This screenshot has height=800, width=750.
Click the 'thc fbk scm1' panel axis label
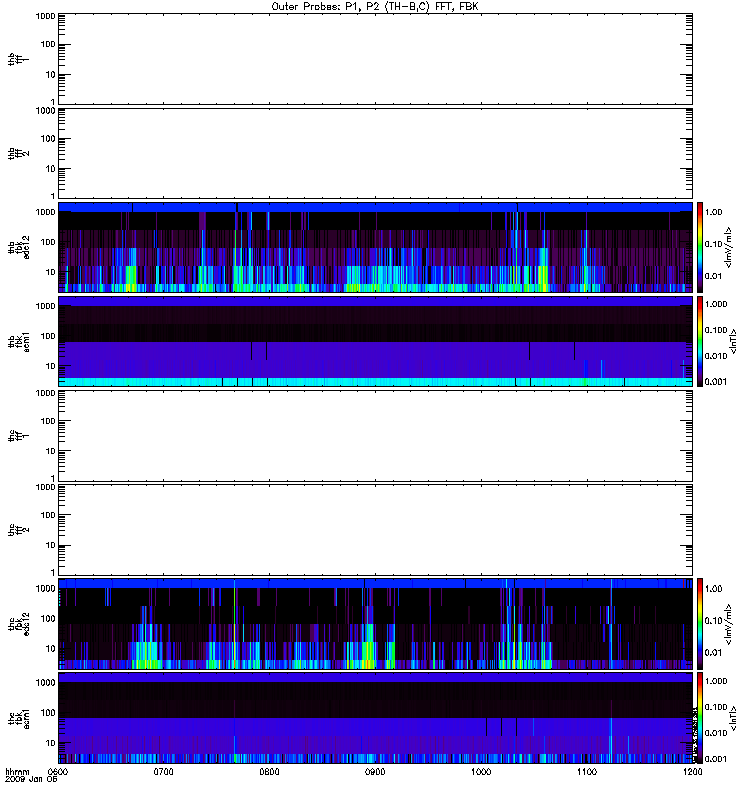(x=18, y=718)
